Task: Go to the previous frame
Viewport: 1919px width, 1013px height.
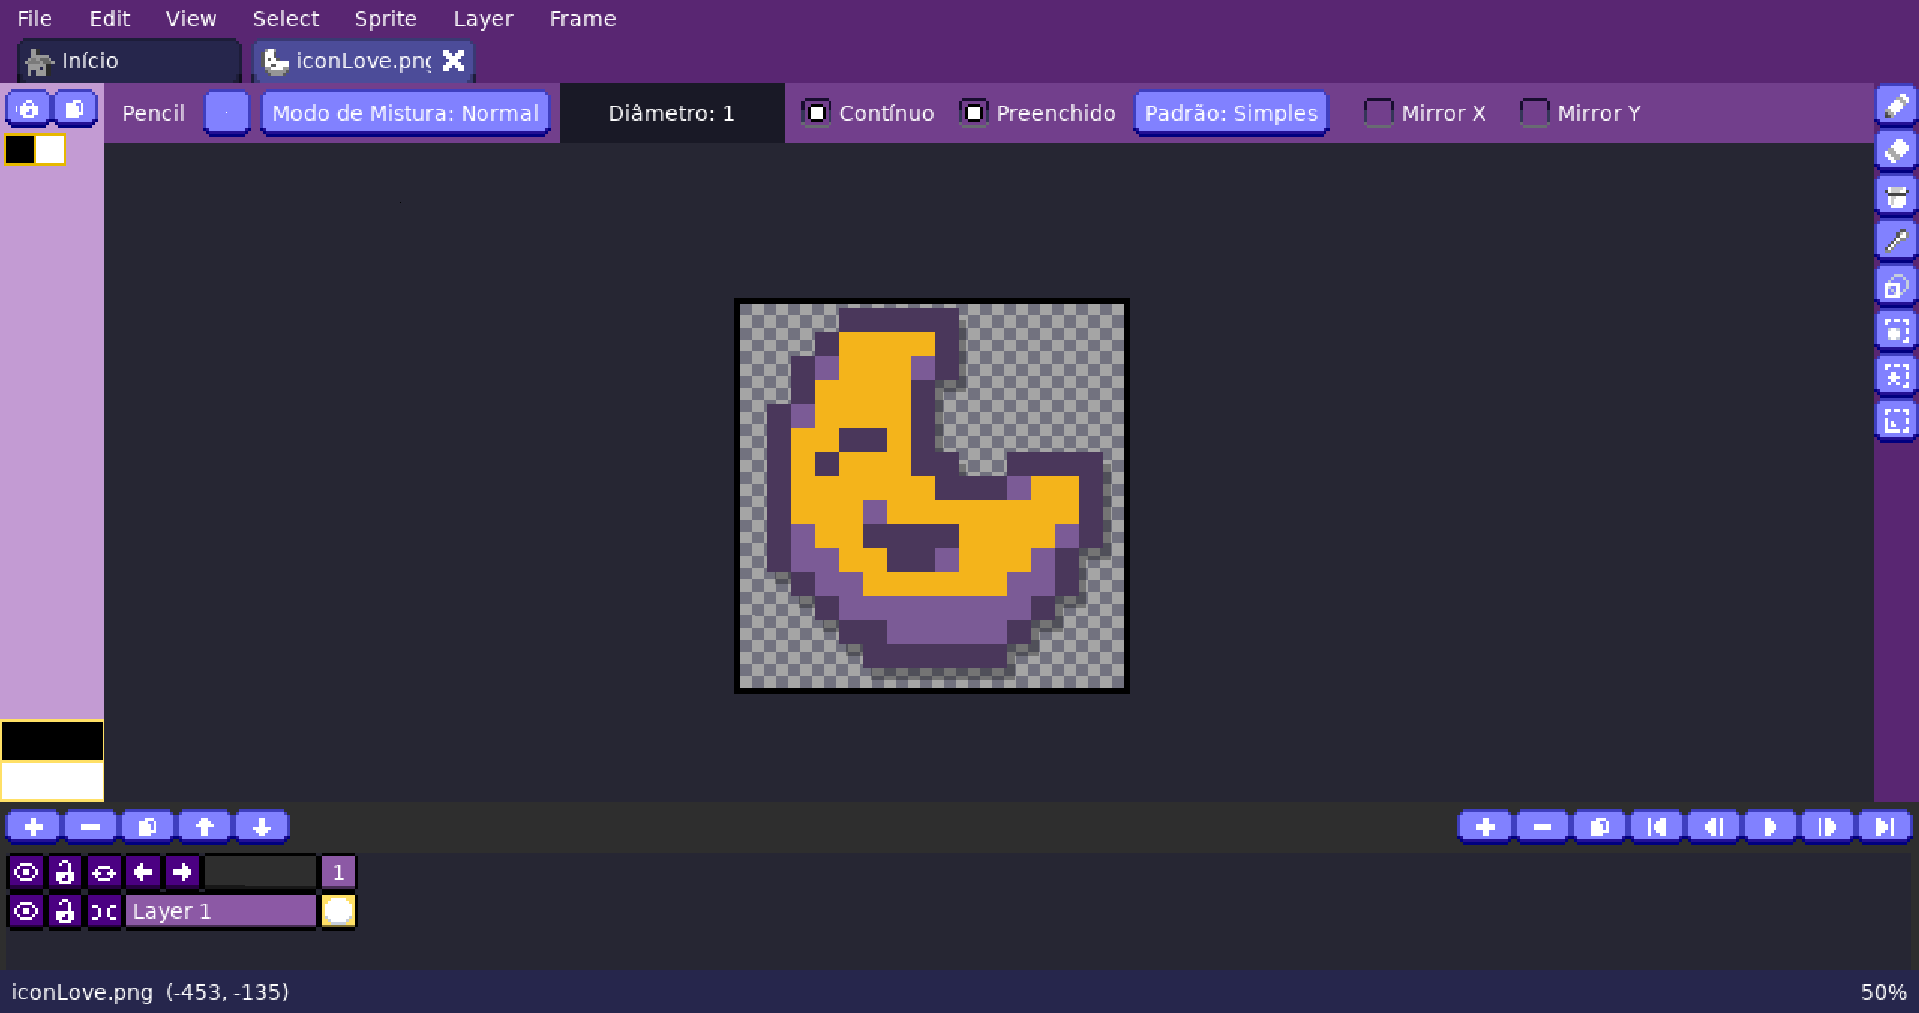Action: click(1714, 827)
